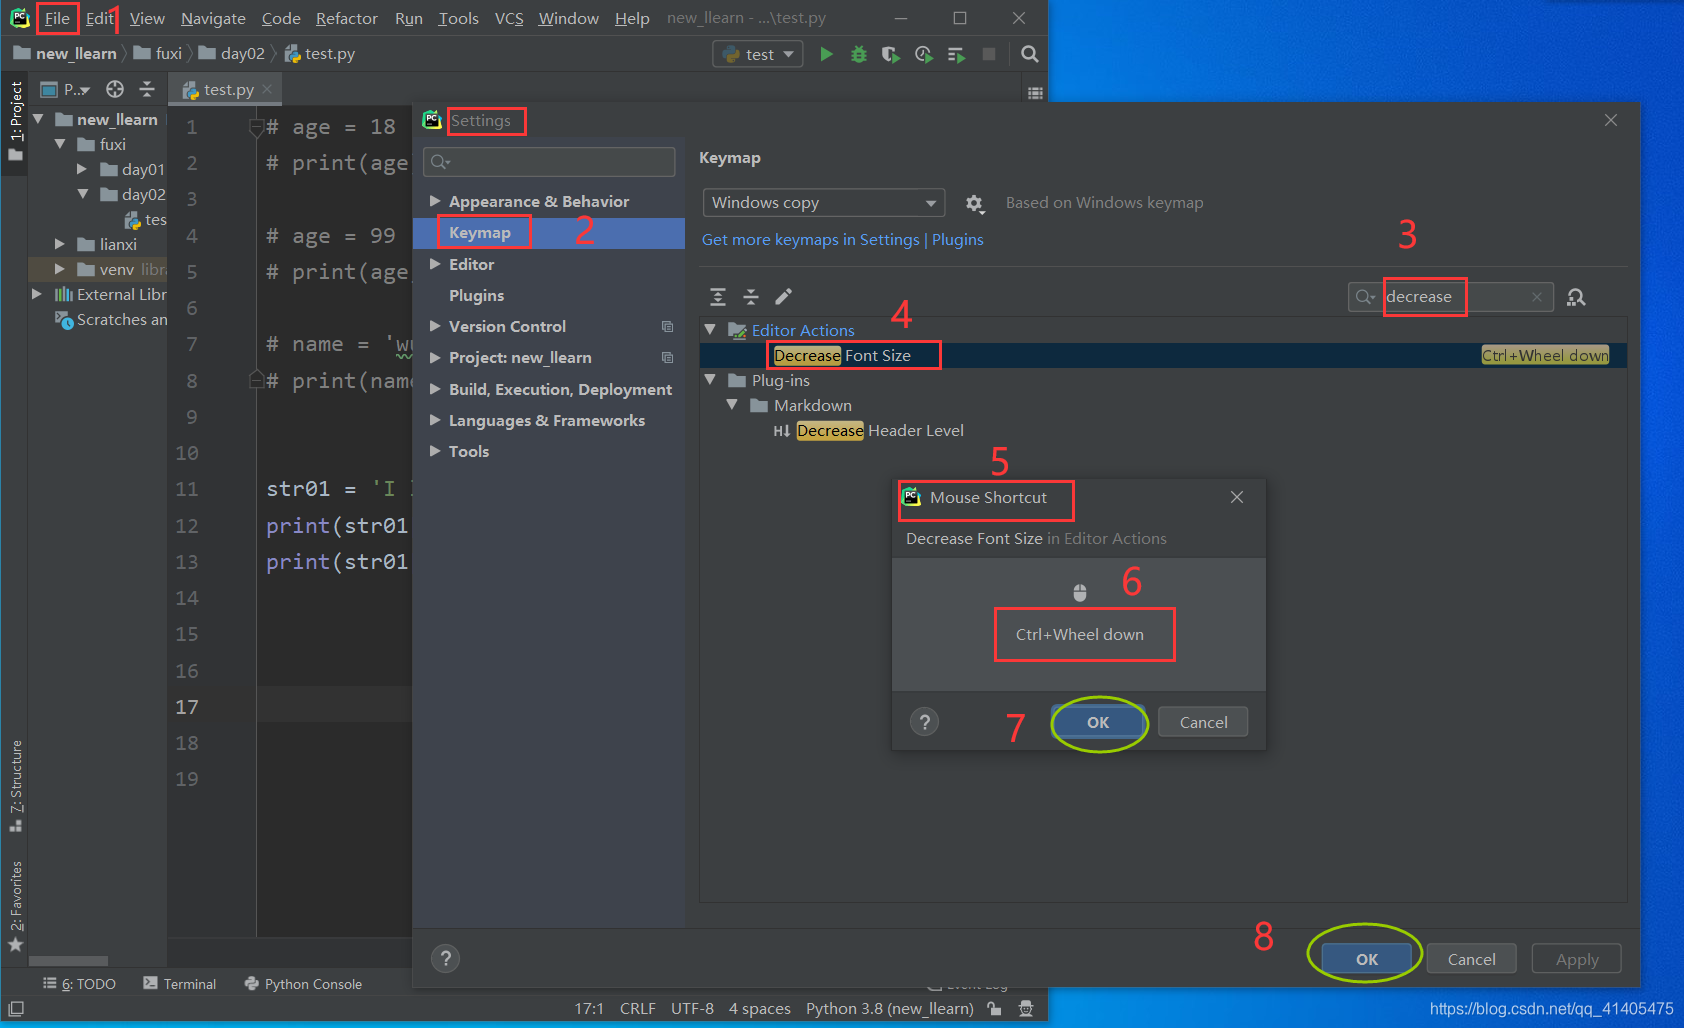Viewport: 1684px width, 1028px height.
Task: Open the Settings dialog help button
Action: tap(445, 959)
